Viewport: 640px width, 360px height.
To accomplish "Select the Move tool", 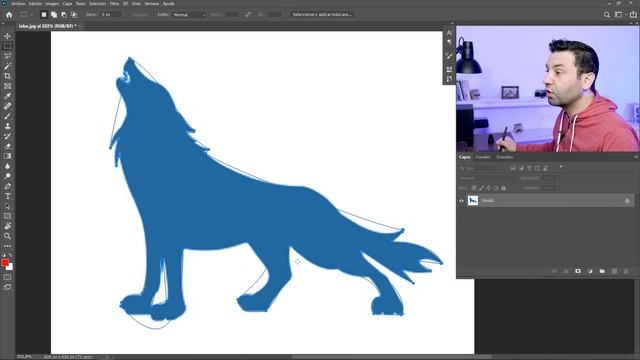I will pyautogui.click(x=7, y=36).
